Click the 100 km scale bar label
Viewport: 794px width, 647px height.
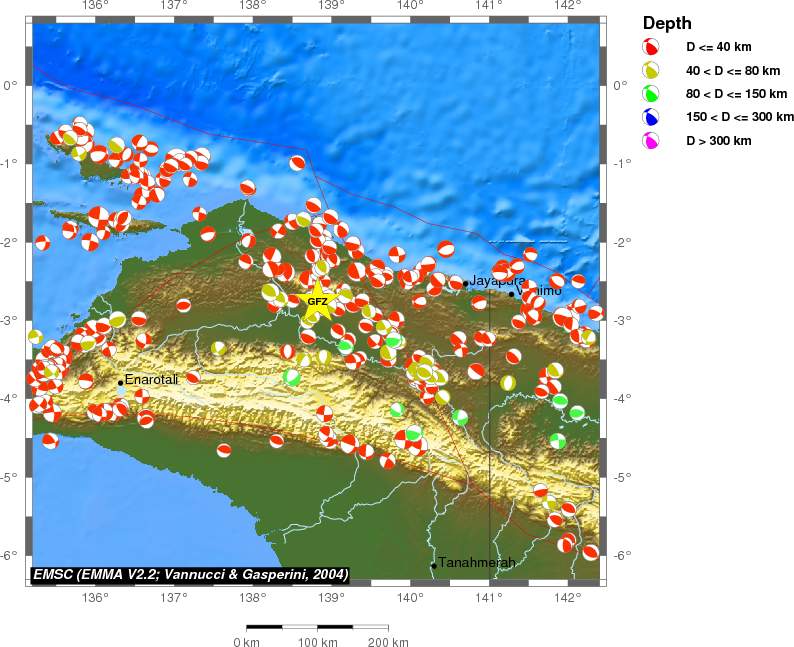pos(317,641)
